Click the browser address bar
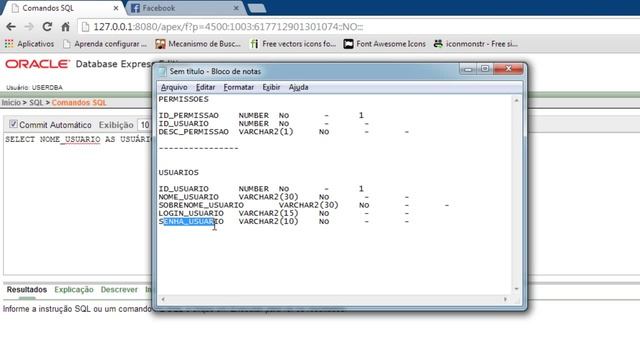 tap(359, 27)
